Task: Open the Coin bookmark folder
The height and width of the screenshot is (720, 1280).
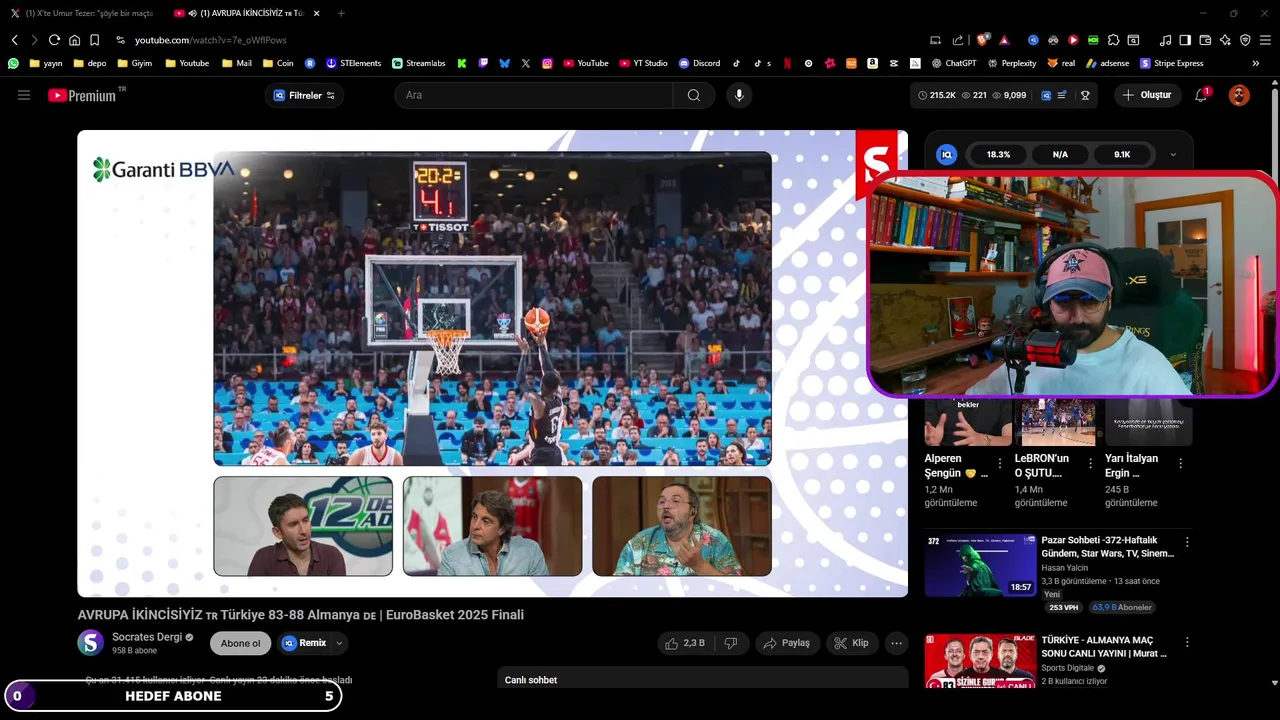Action: tap(278, 63)
